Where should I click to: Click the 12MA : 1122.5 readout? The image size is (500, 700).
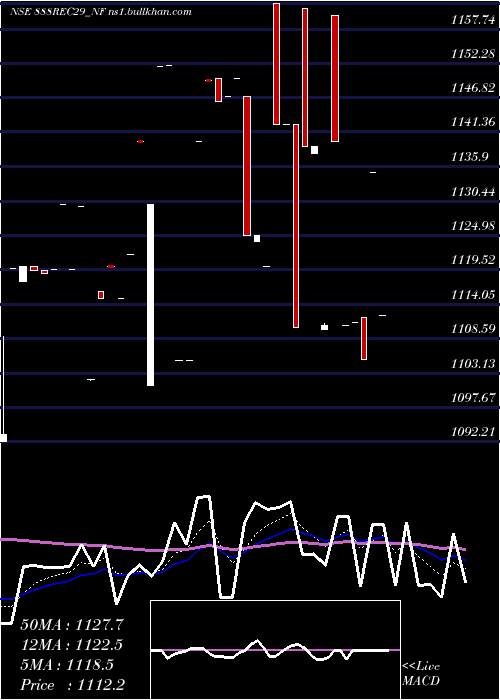pos(72,645)
